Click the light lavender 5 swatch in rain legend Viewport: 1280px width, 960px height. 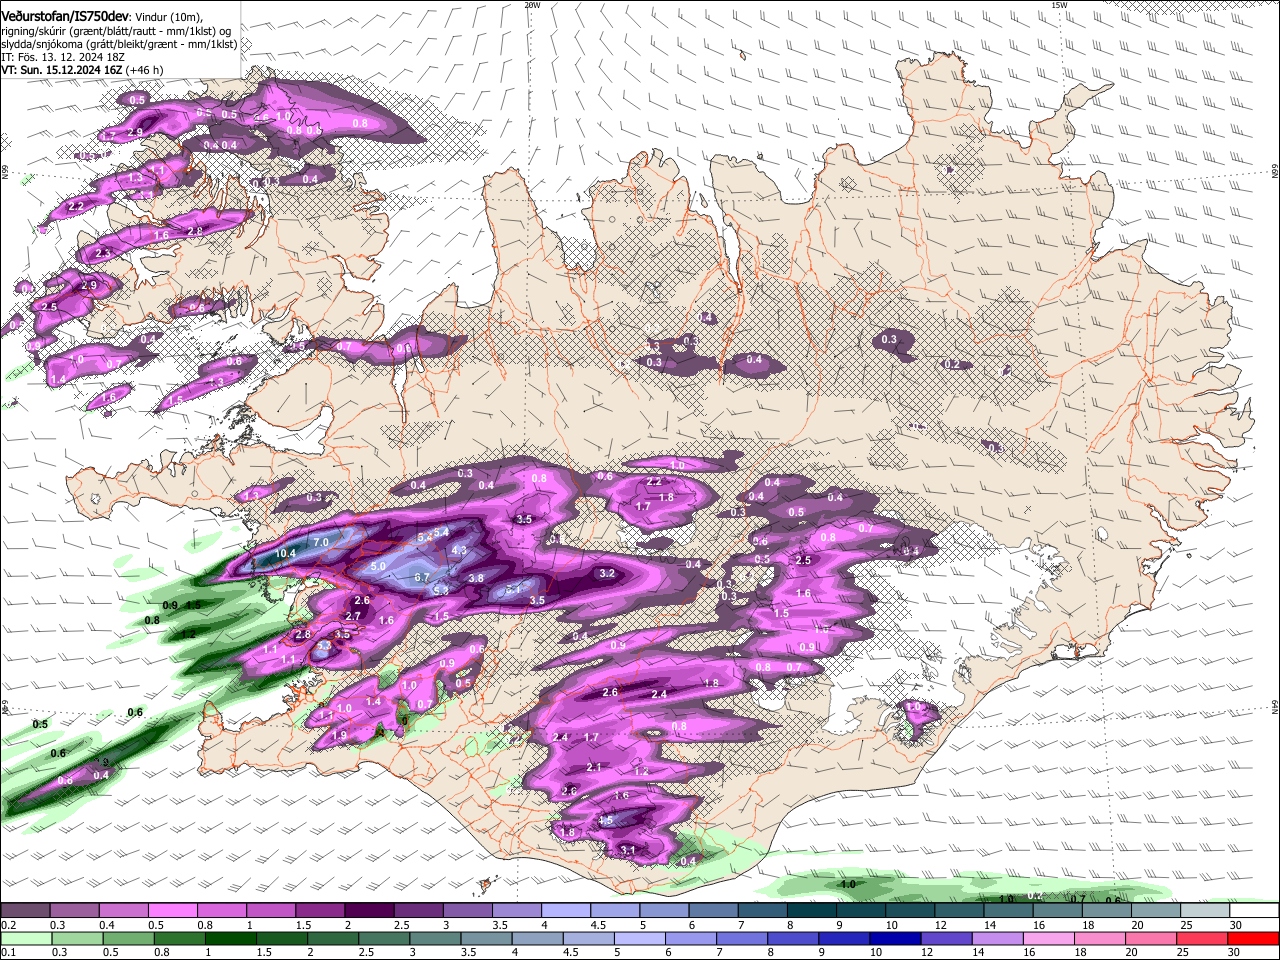click(640, 938)
